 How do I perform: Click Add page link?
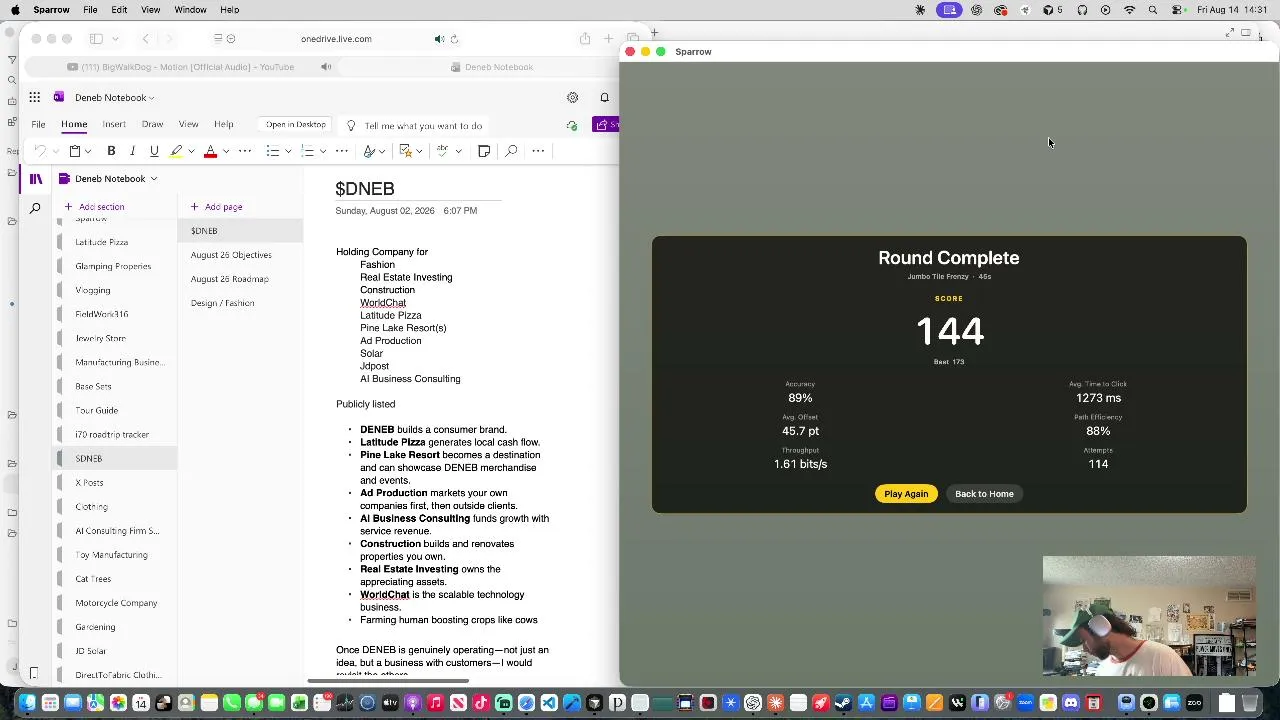217,207
